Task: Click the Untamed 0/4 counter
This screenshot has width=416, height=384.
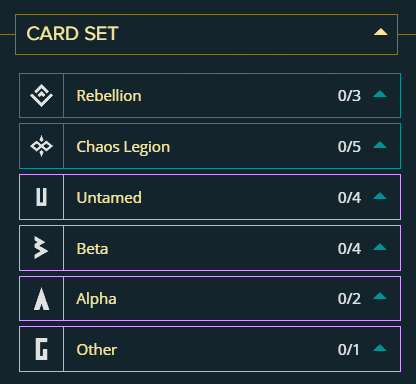Action: [x=349, y=198]
